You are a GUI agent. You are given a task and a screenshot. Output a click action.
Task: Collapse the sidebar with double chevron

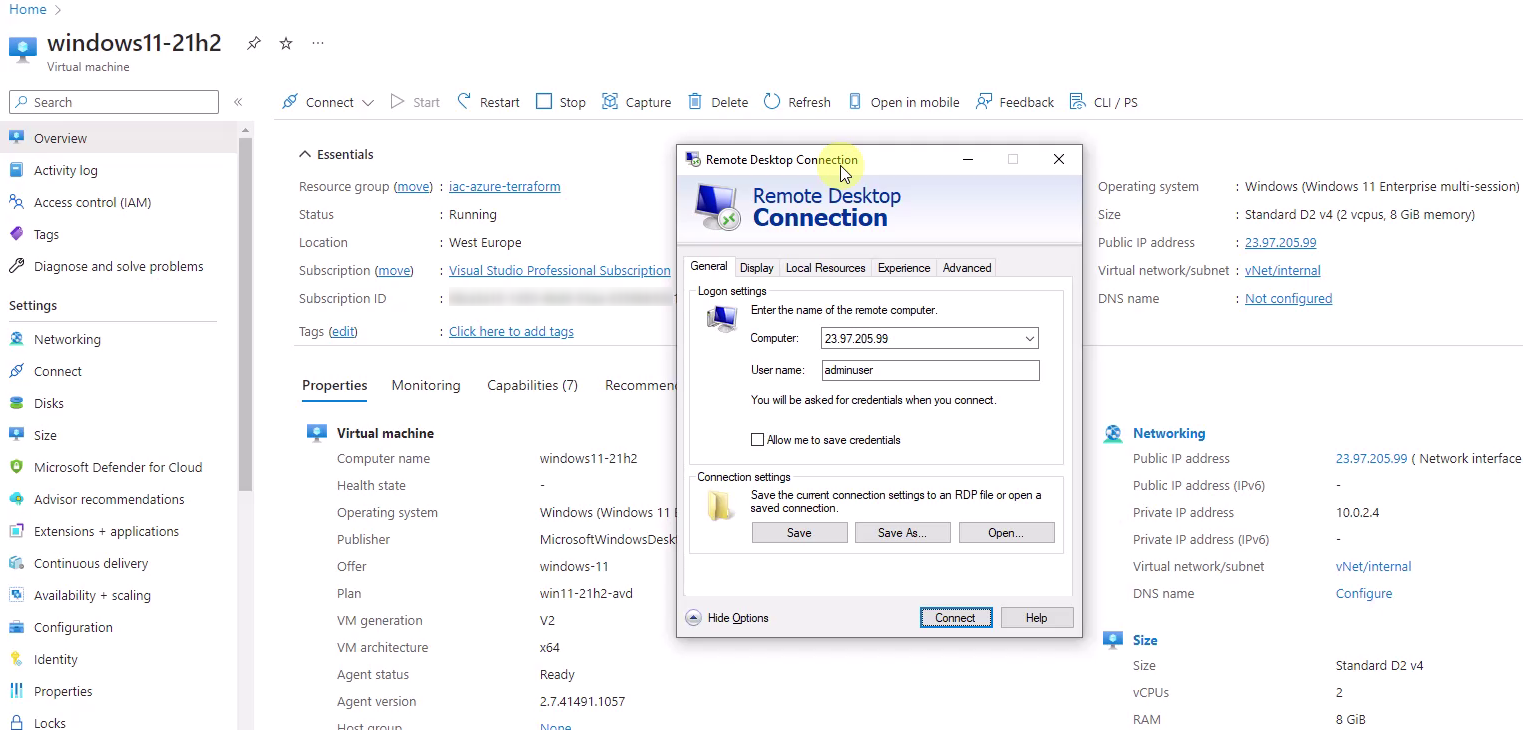click(x=238, y=102)
